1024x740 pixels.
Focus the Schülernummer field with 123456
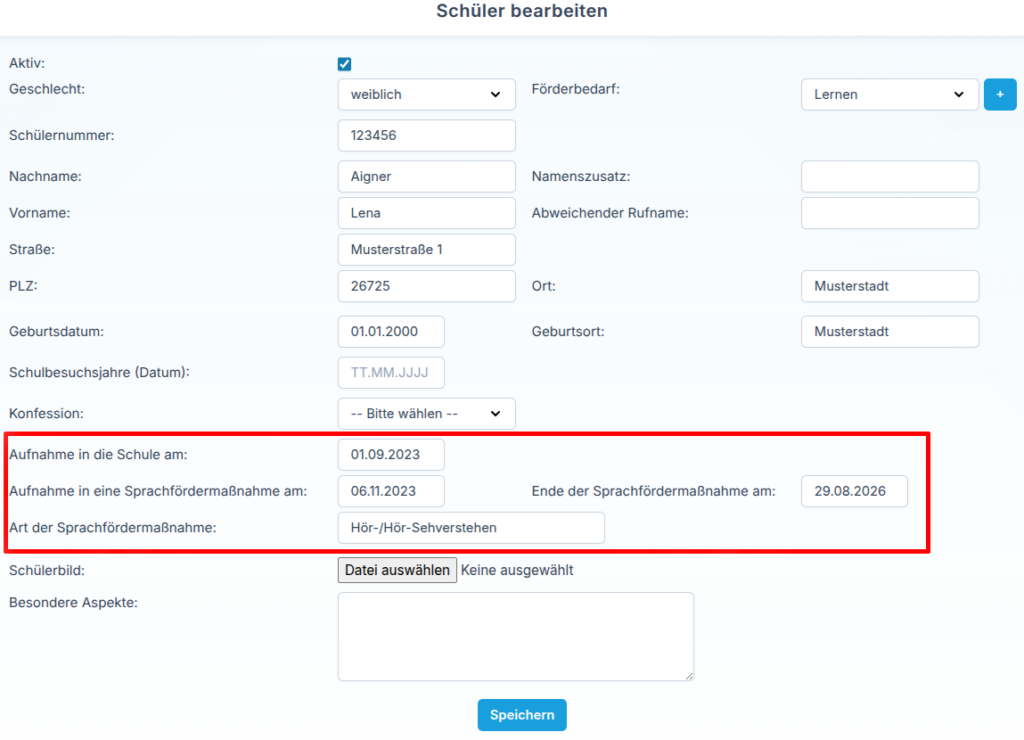(x=426, y=135)
